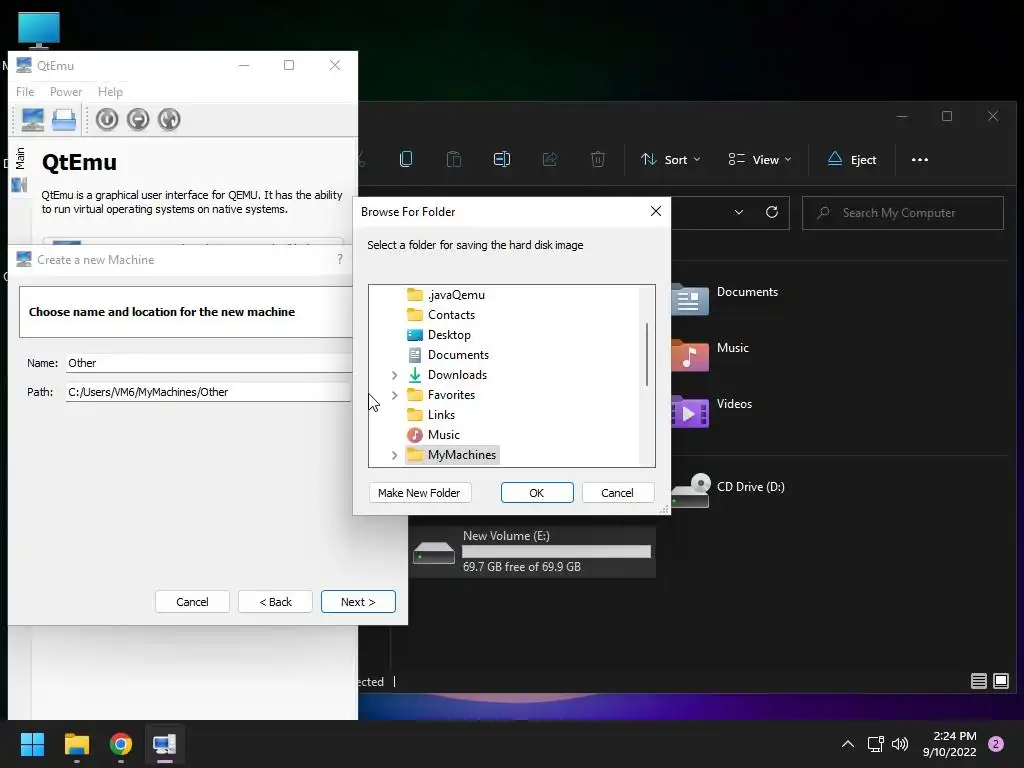Show hidden tray icons chevron
The image size is (1024, 768).
tap(848, 744)
